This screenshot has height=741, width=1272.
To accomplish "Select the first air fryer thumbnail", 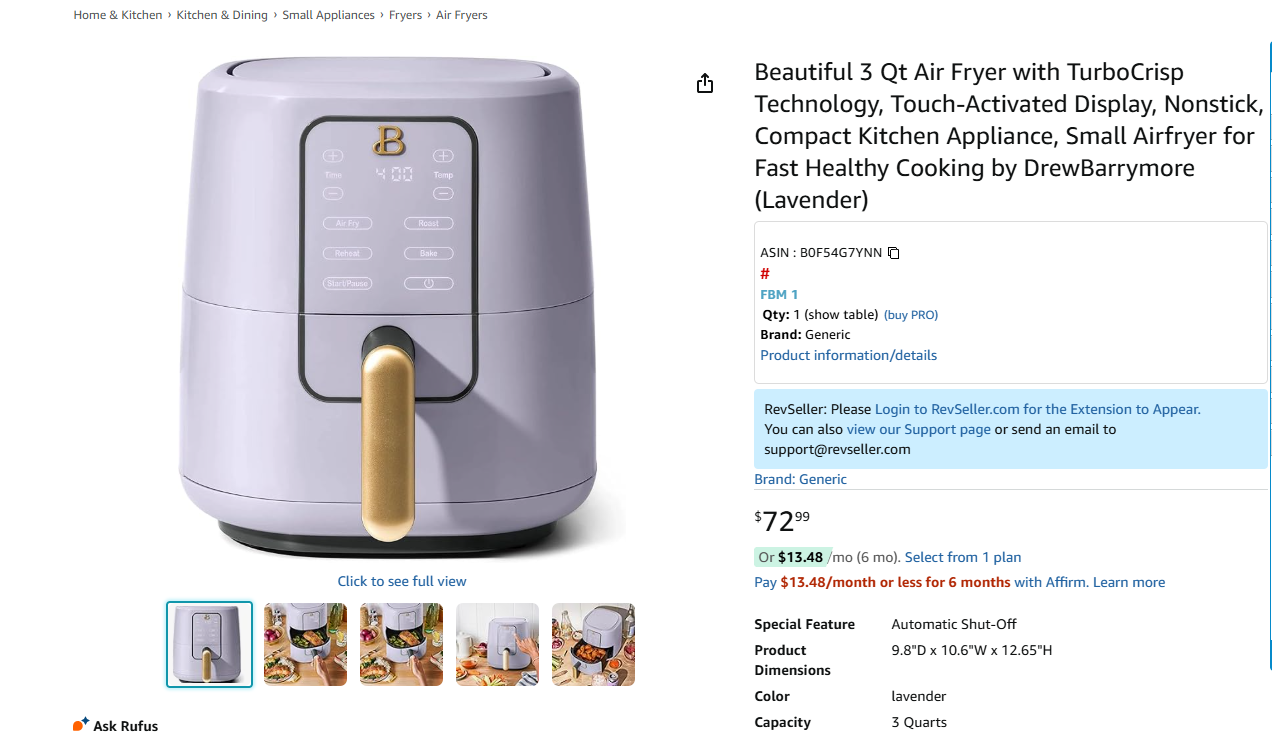I will pos(209,645).
